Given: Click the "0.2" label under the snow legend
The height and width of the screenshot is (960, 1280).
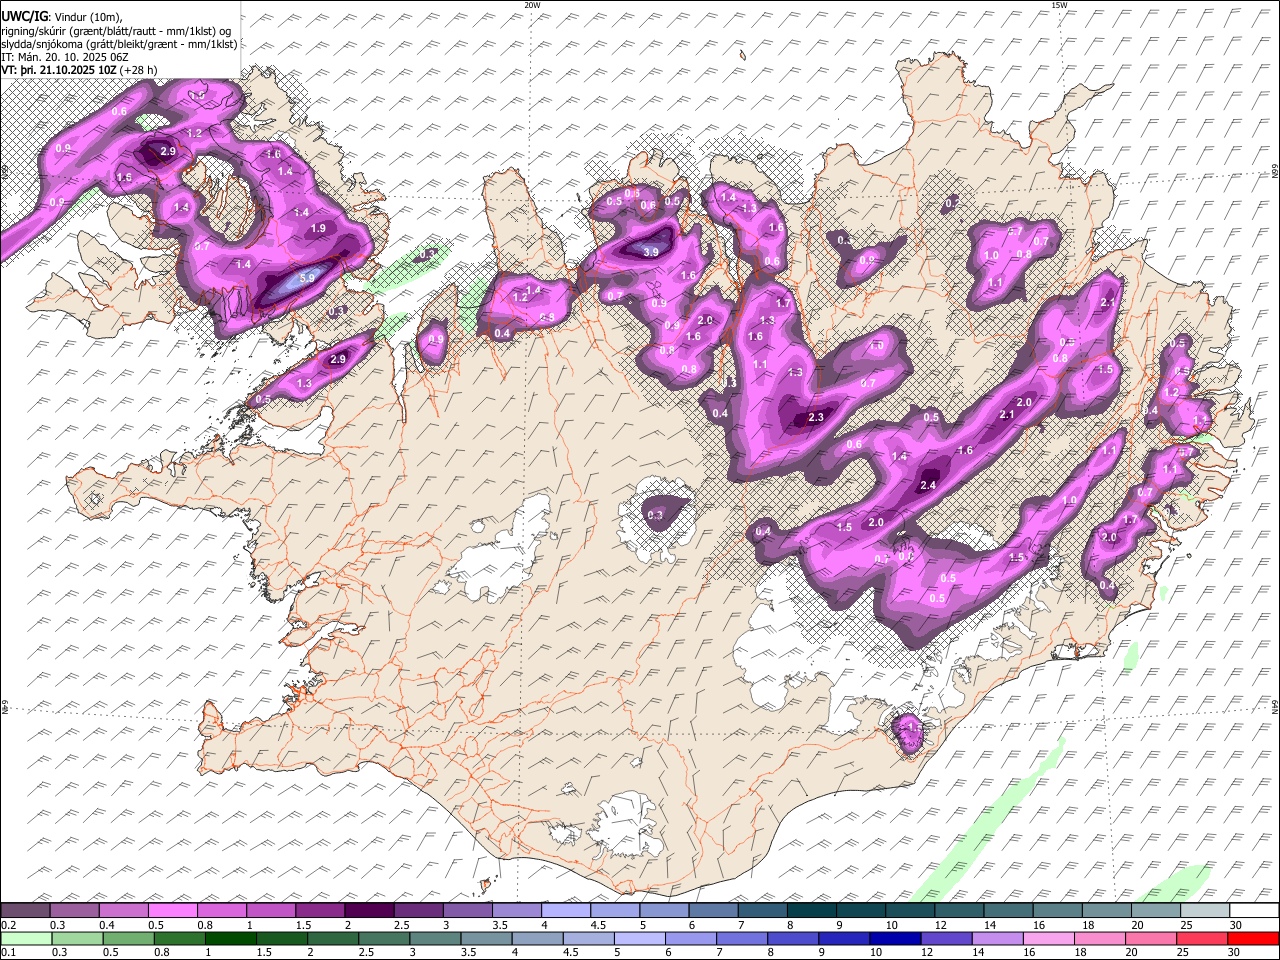Looking at the screenshot, I should (x=7, y=925).
